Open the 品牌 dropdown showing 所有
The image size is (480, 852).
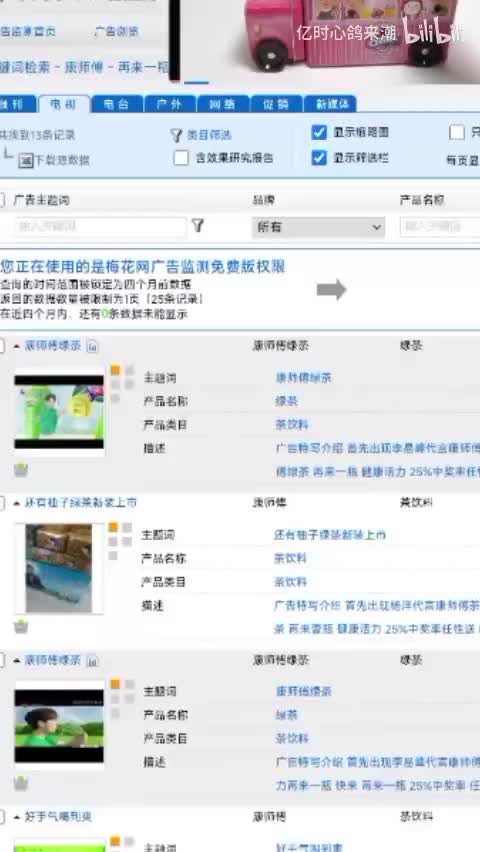tap(318, 227)
